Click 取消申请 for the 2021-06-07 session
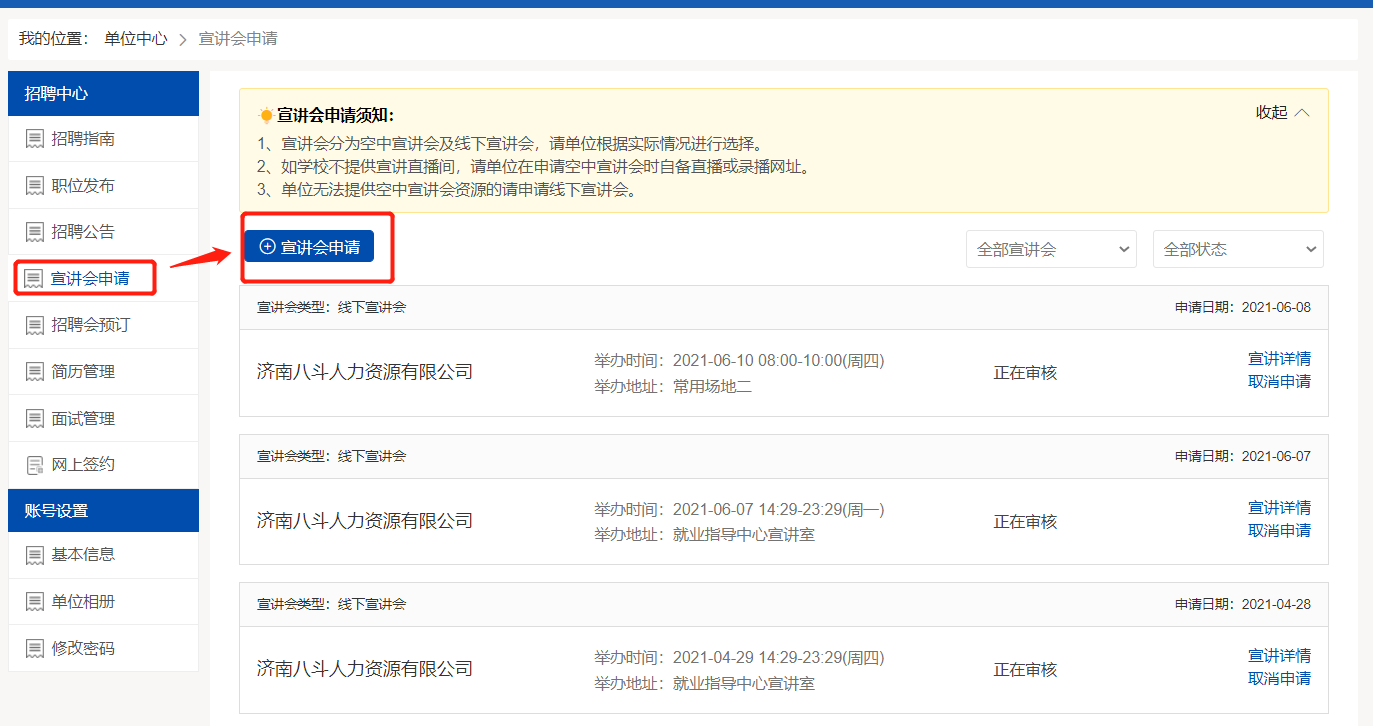 tap(1279, 530)
